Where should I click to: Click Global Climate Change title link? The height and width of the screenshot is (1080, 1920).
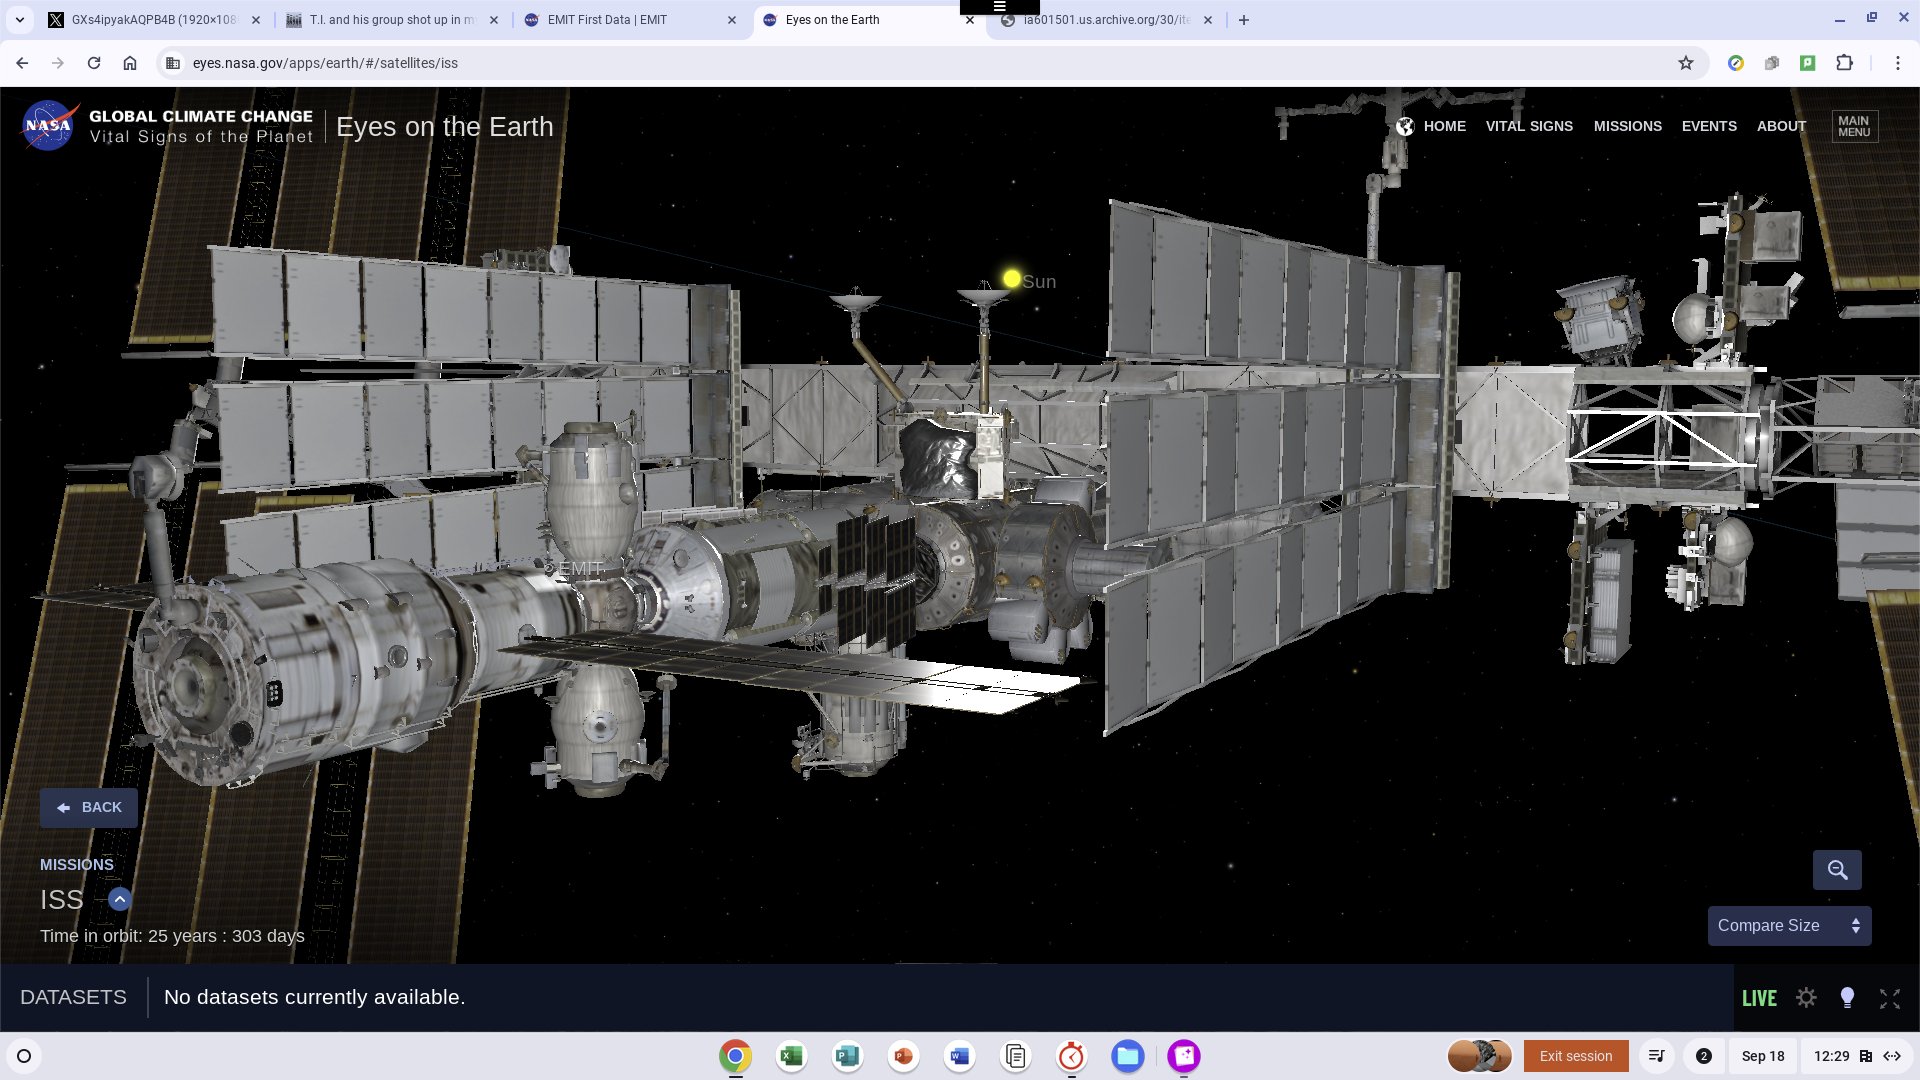tap(201, 116)
